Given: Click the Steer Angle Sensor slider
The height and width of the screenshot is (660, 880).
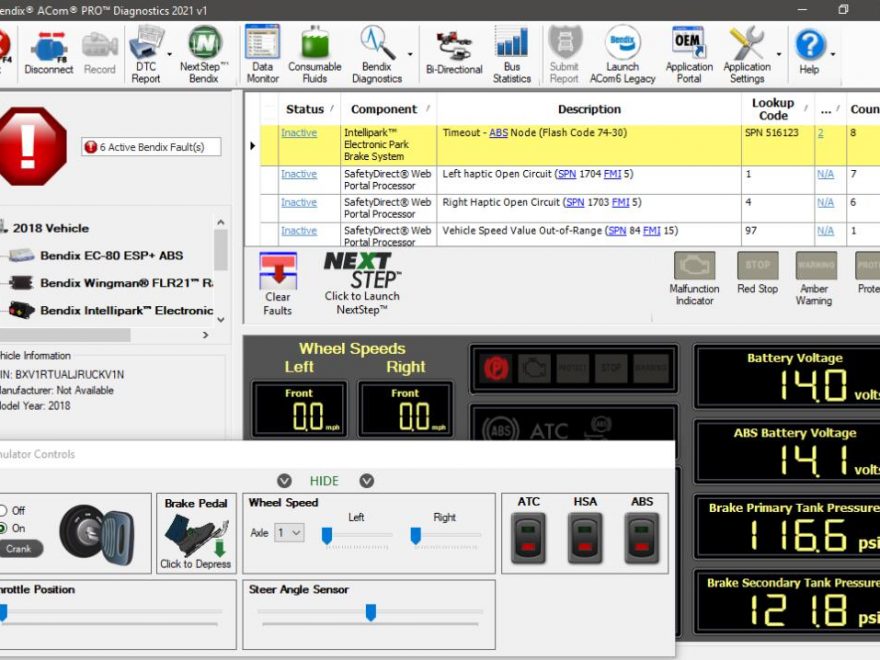Looking at the screenshot, I should click(x=370, y=612).
